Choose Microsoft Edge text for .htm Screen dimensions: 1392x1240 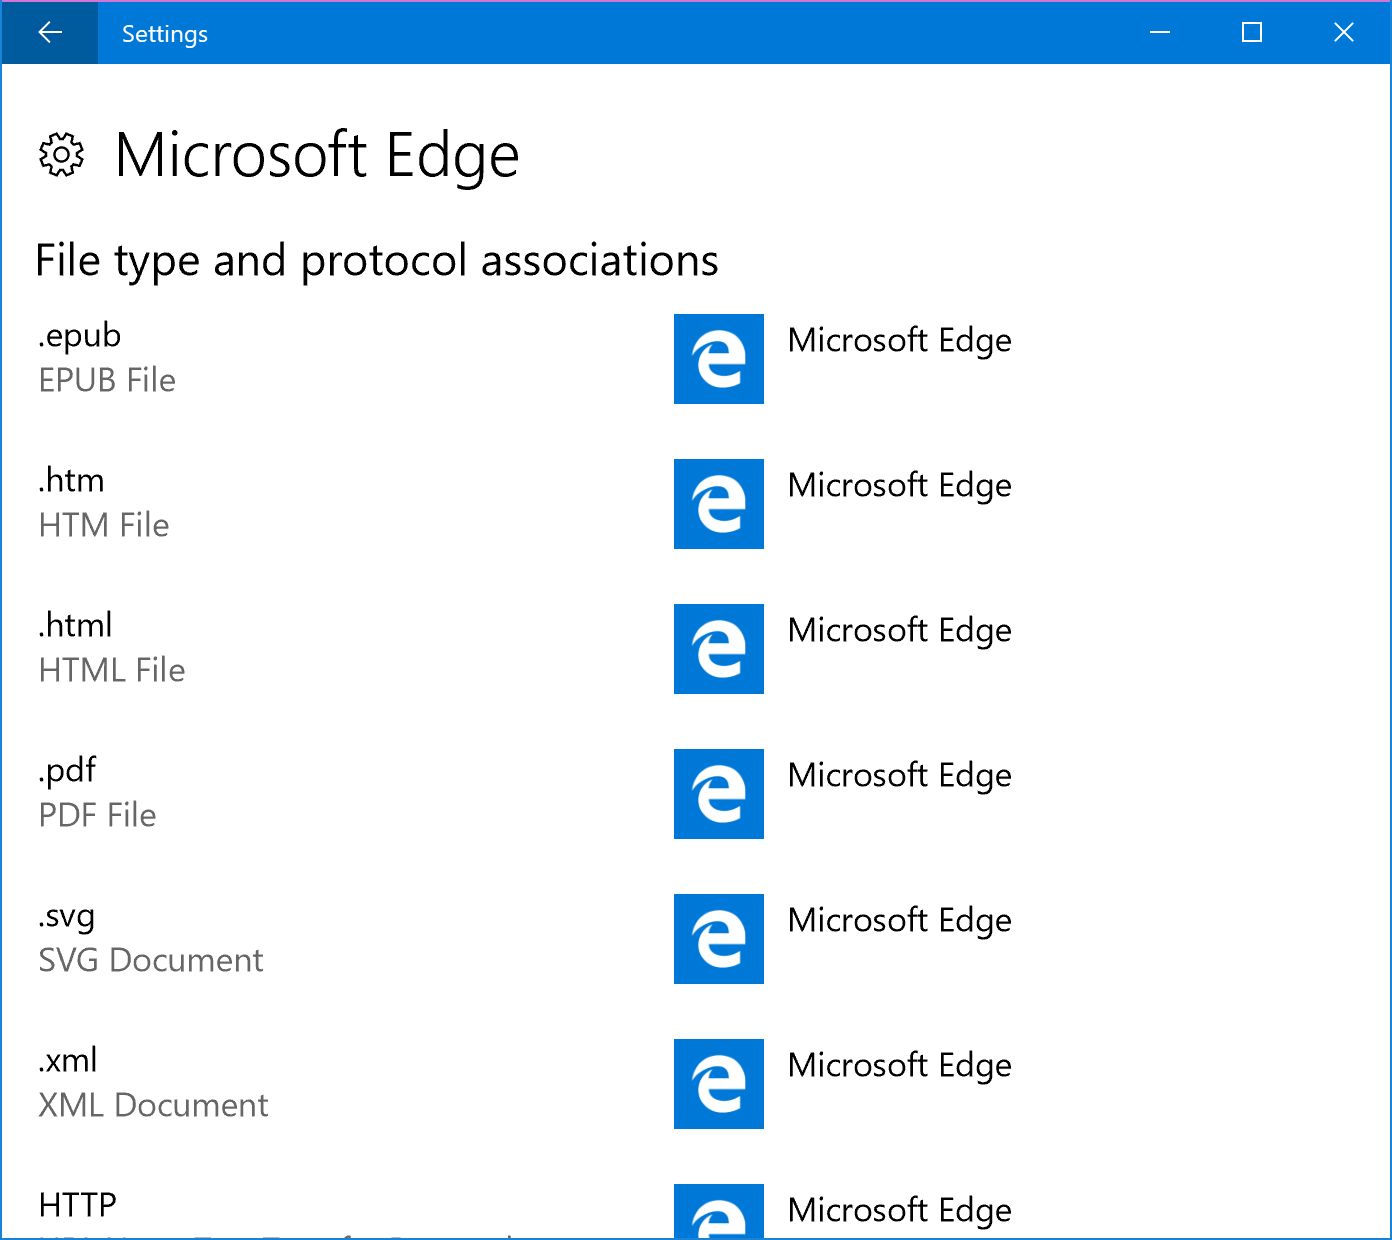pyautogui.click(x=899, y=485)
